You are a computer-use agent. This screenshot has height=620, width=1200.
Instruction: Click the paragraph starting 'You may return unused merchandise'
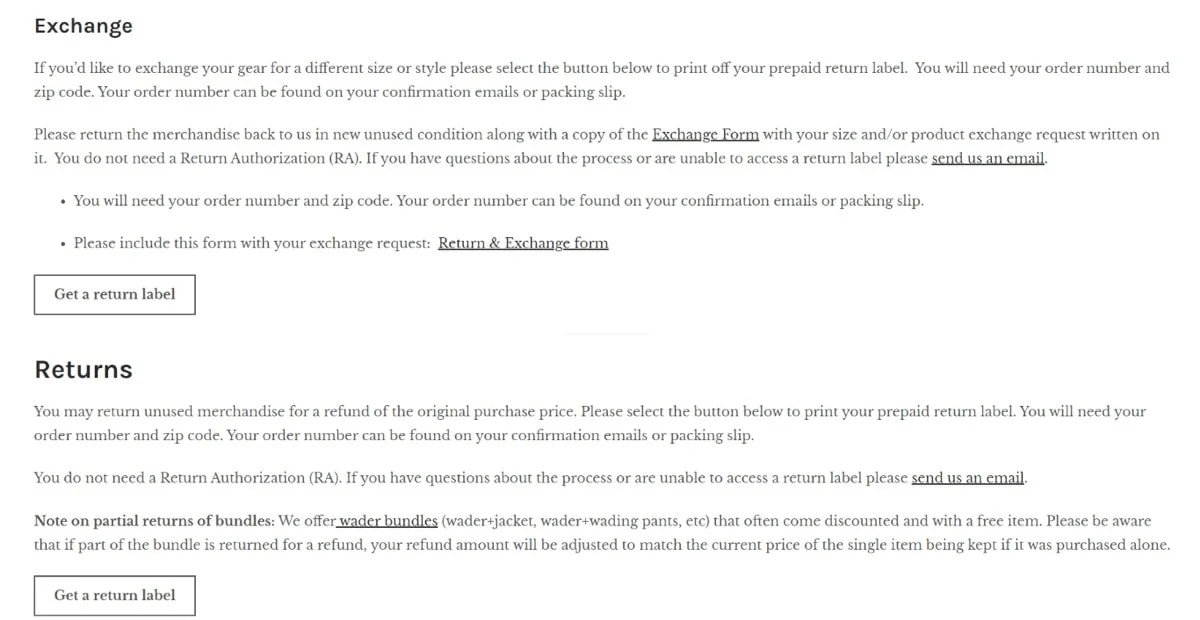pyautogui.click(x=590, y=423)
